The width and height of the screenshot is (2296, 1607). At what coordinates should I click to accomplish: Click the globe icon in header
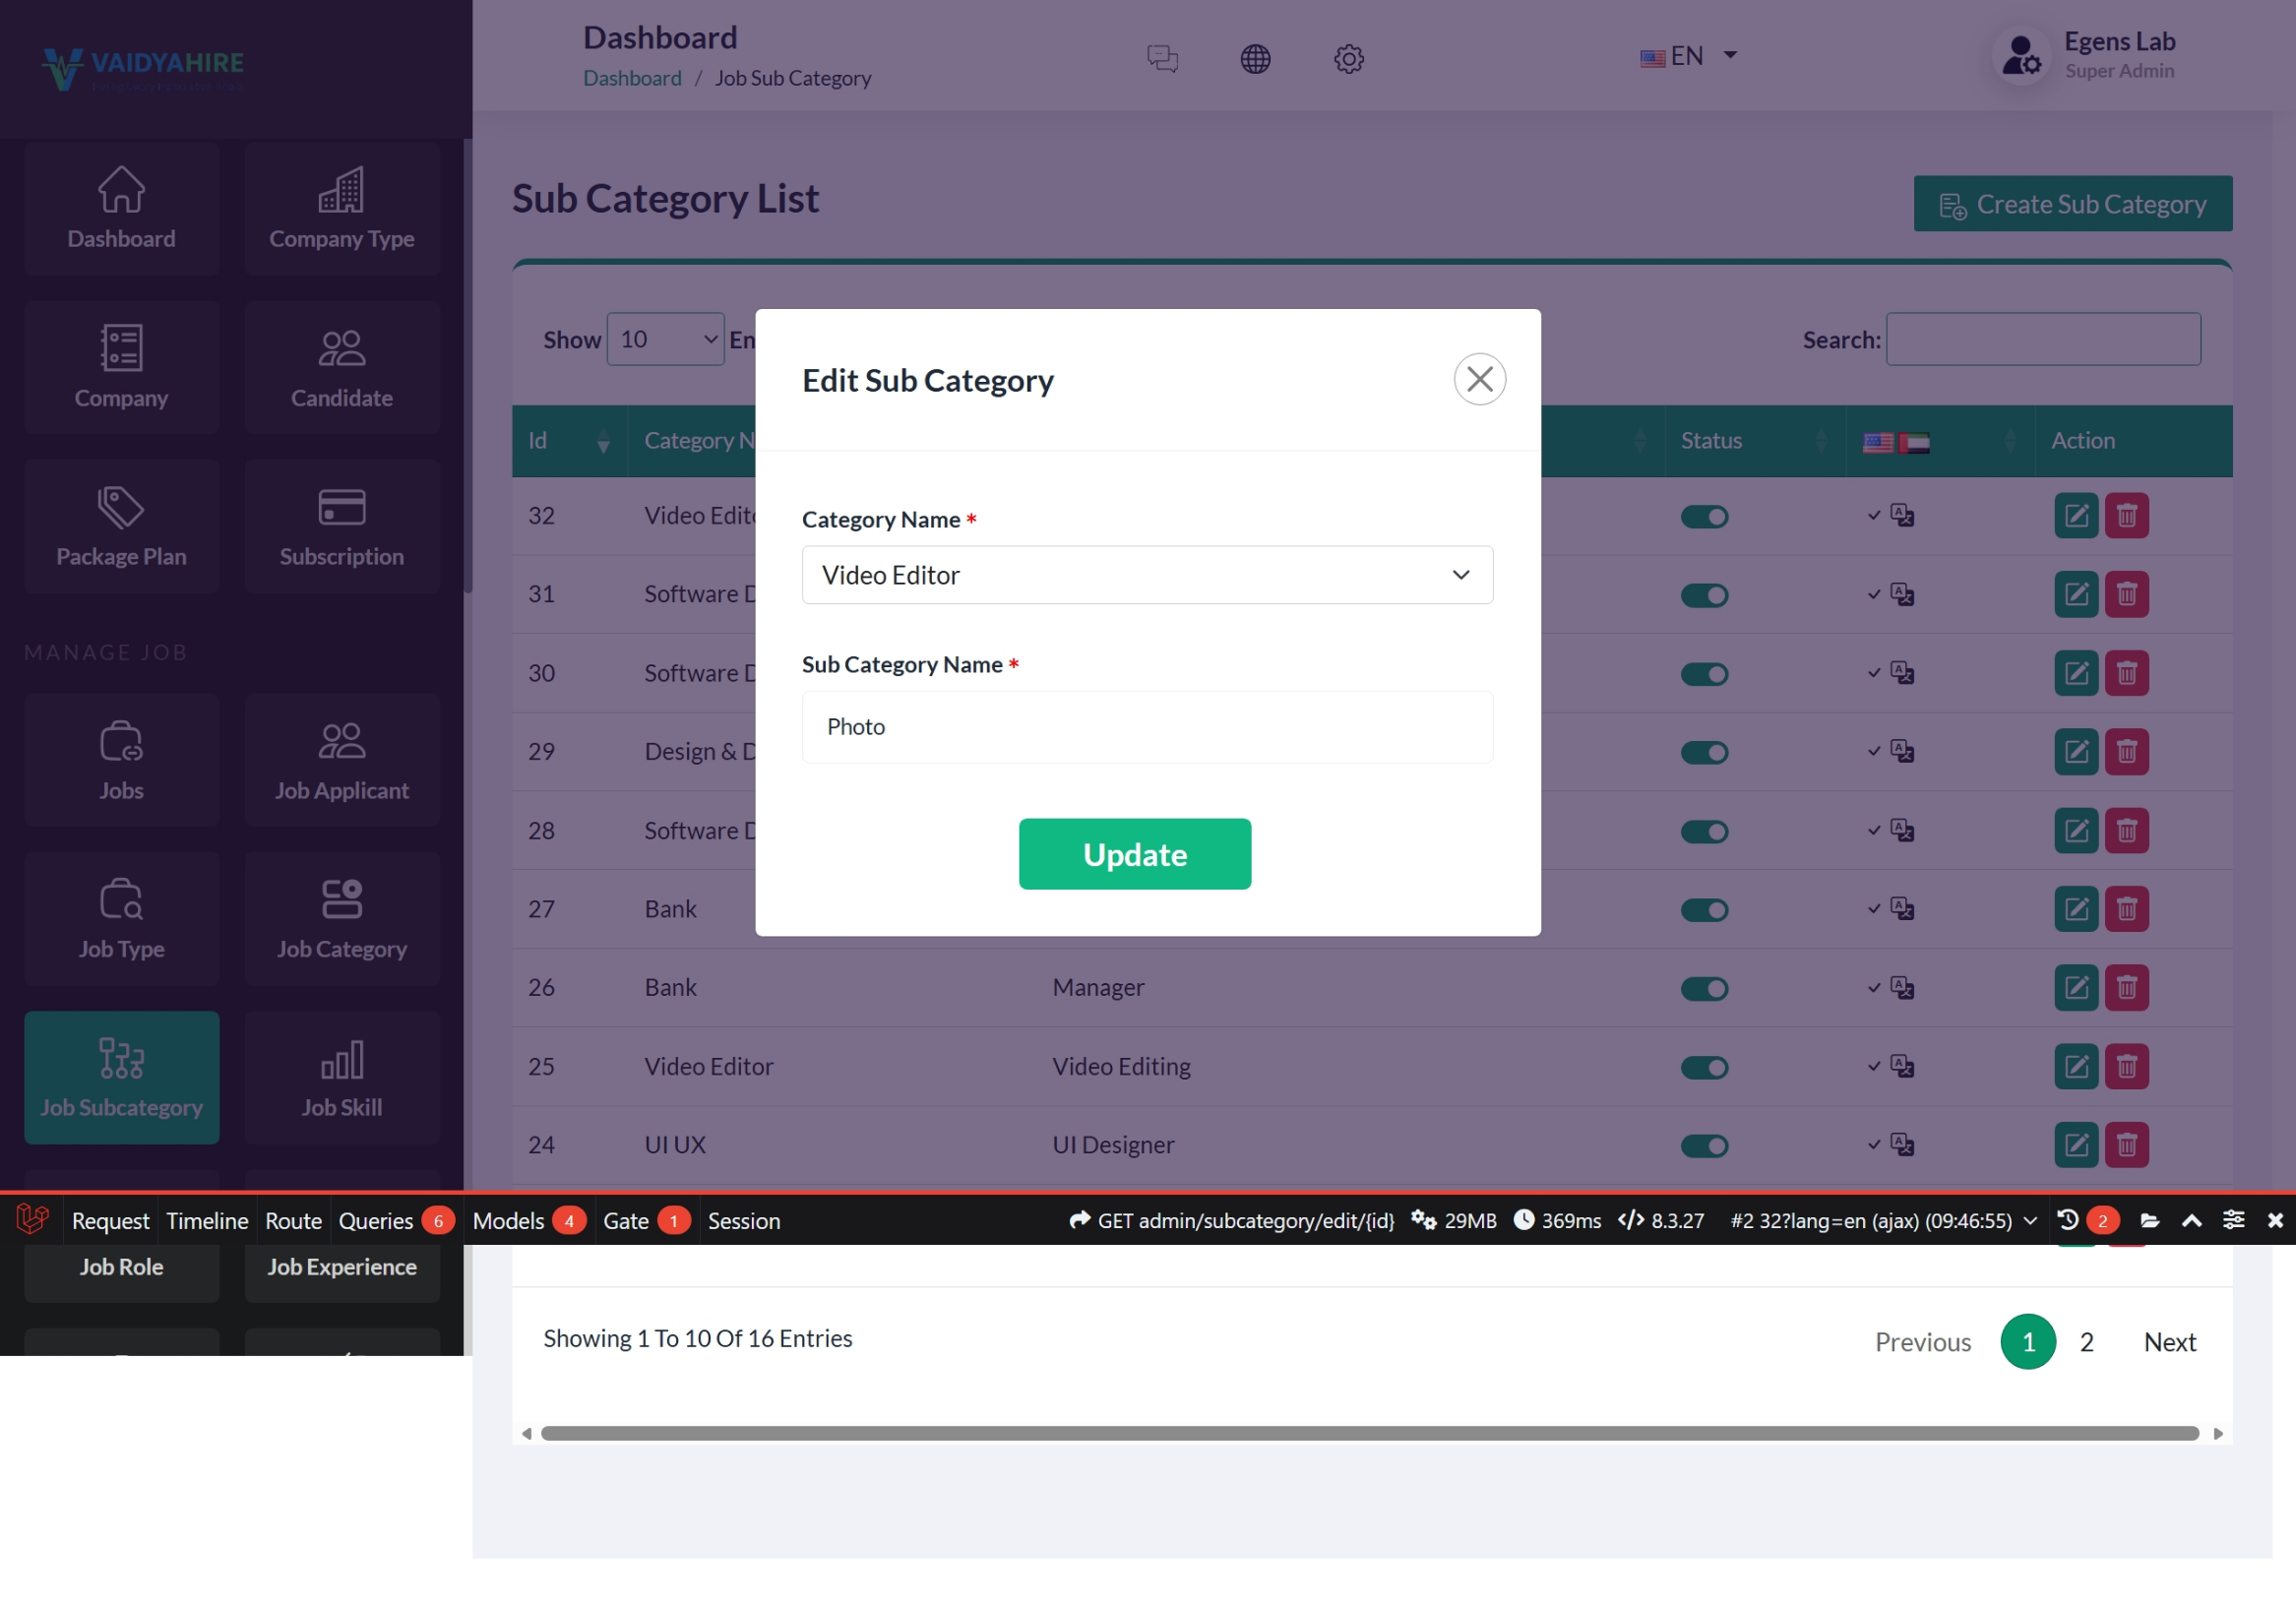point(1255,59)
